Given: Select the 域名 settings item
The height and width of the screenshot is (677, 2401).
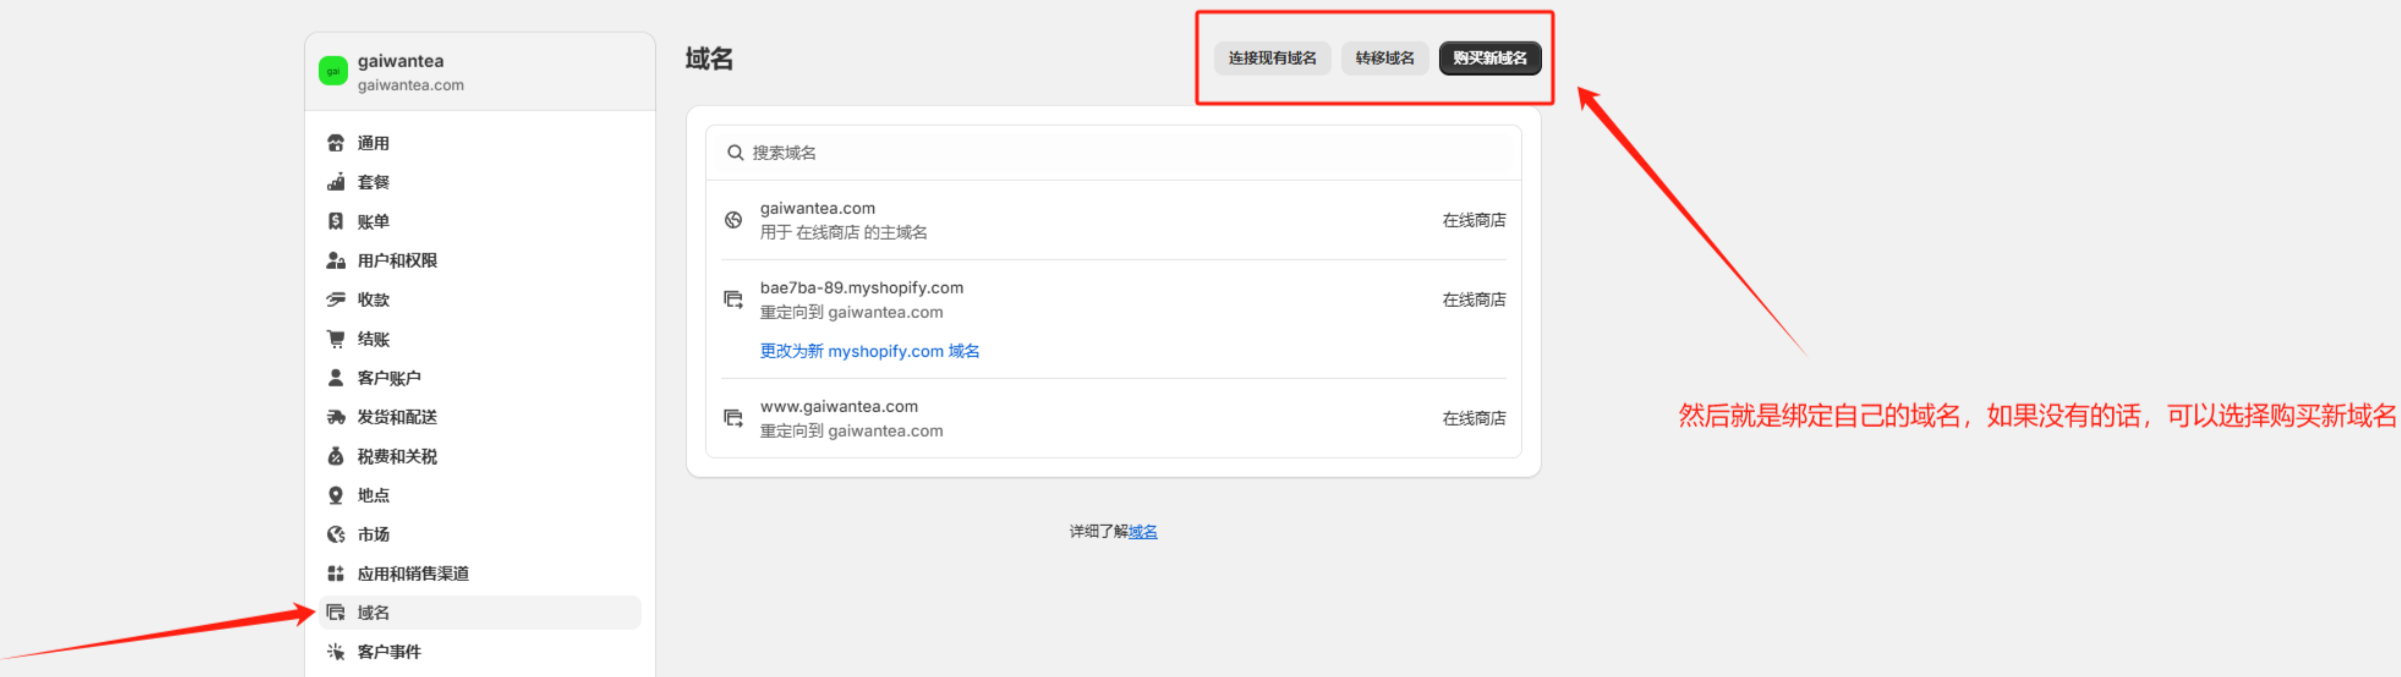Looking at the screenshot, I should 480,612.
